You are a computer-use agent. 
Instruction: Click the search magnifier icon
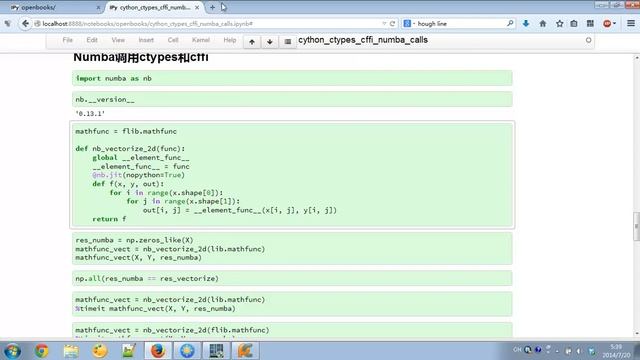(x=510, y=24)
